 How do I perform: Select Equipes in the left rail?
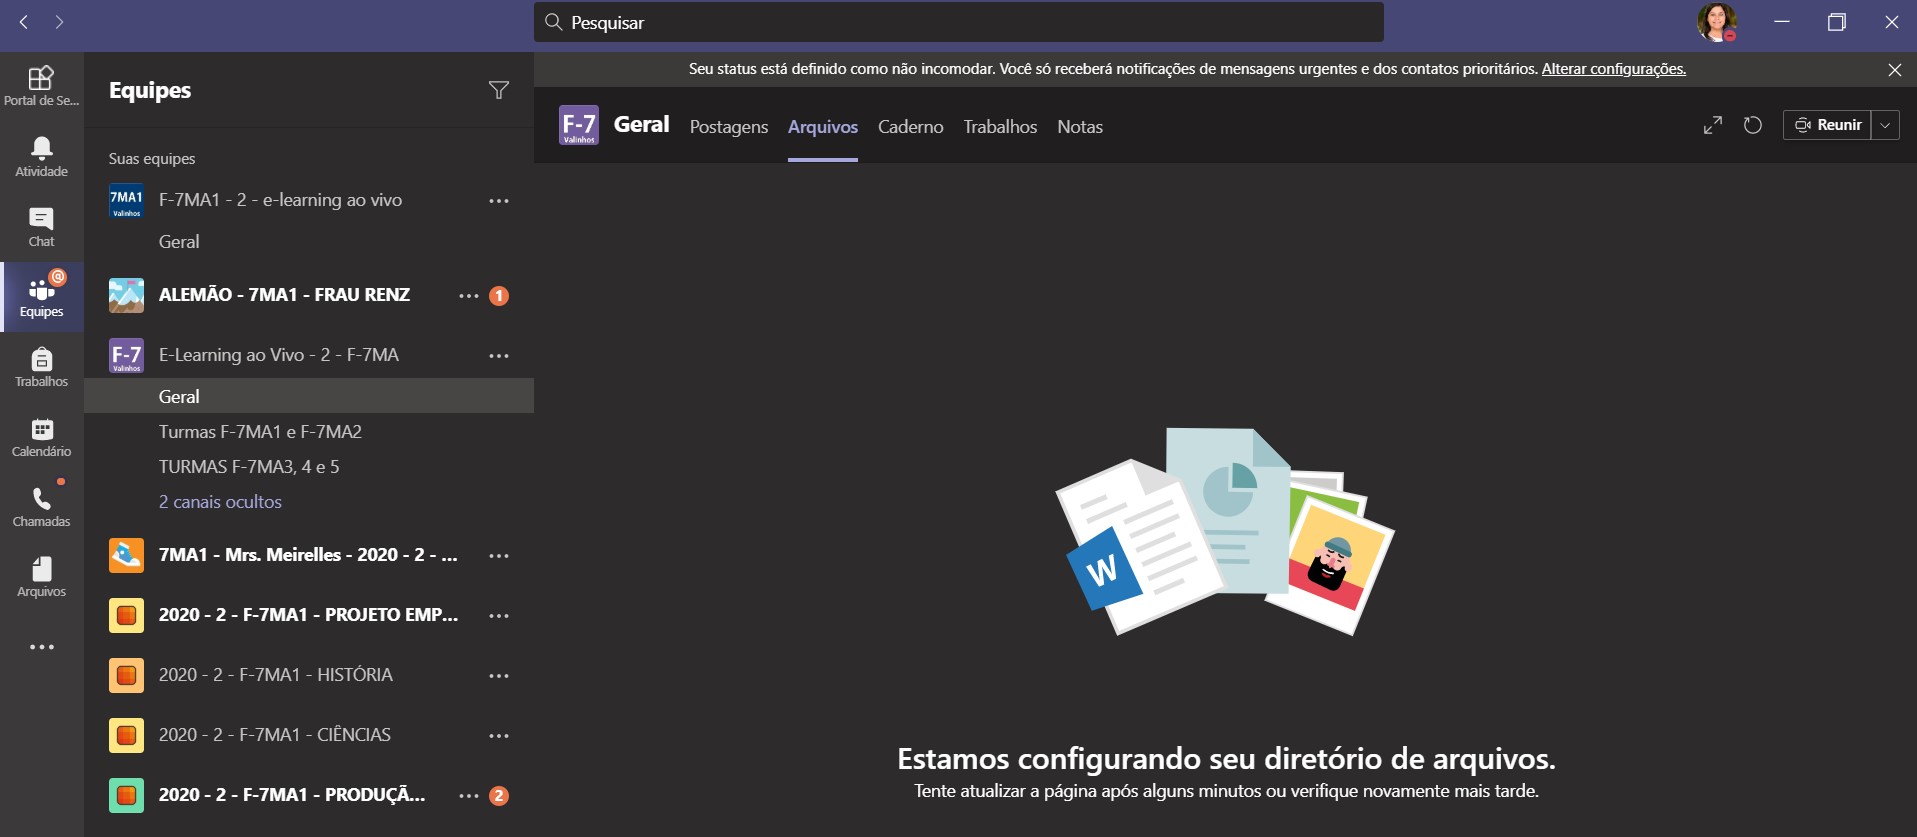pos(41,297)
